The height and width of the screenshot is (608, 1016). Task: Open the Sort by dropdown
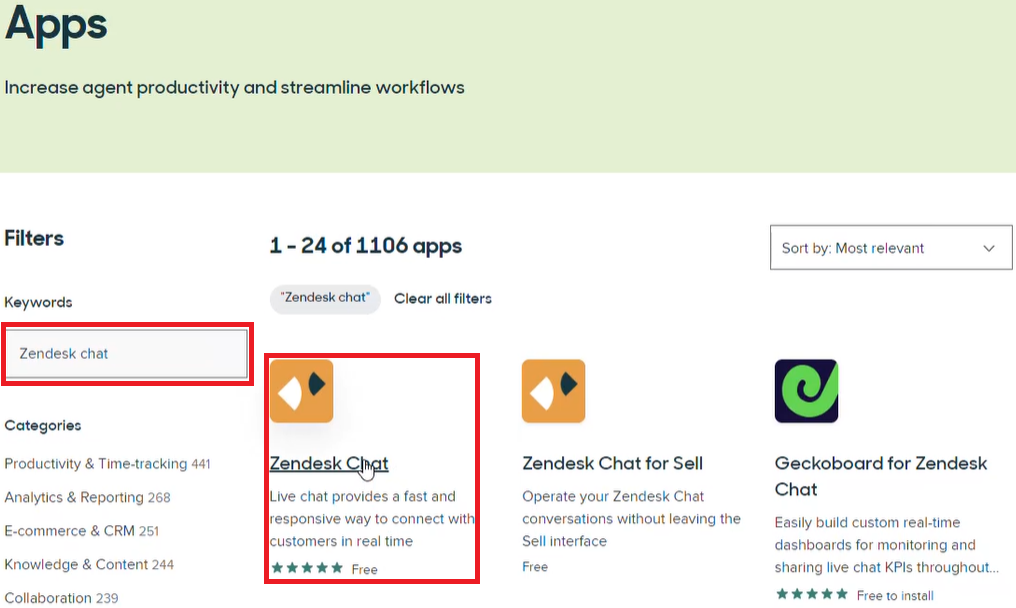pyautogui.click(x=890, y=247)
